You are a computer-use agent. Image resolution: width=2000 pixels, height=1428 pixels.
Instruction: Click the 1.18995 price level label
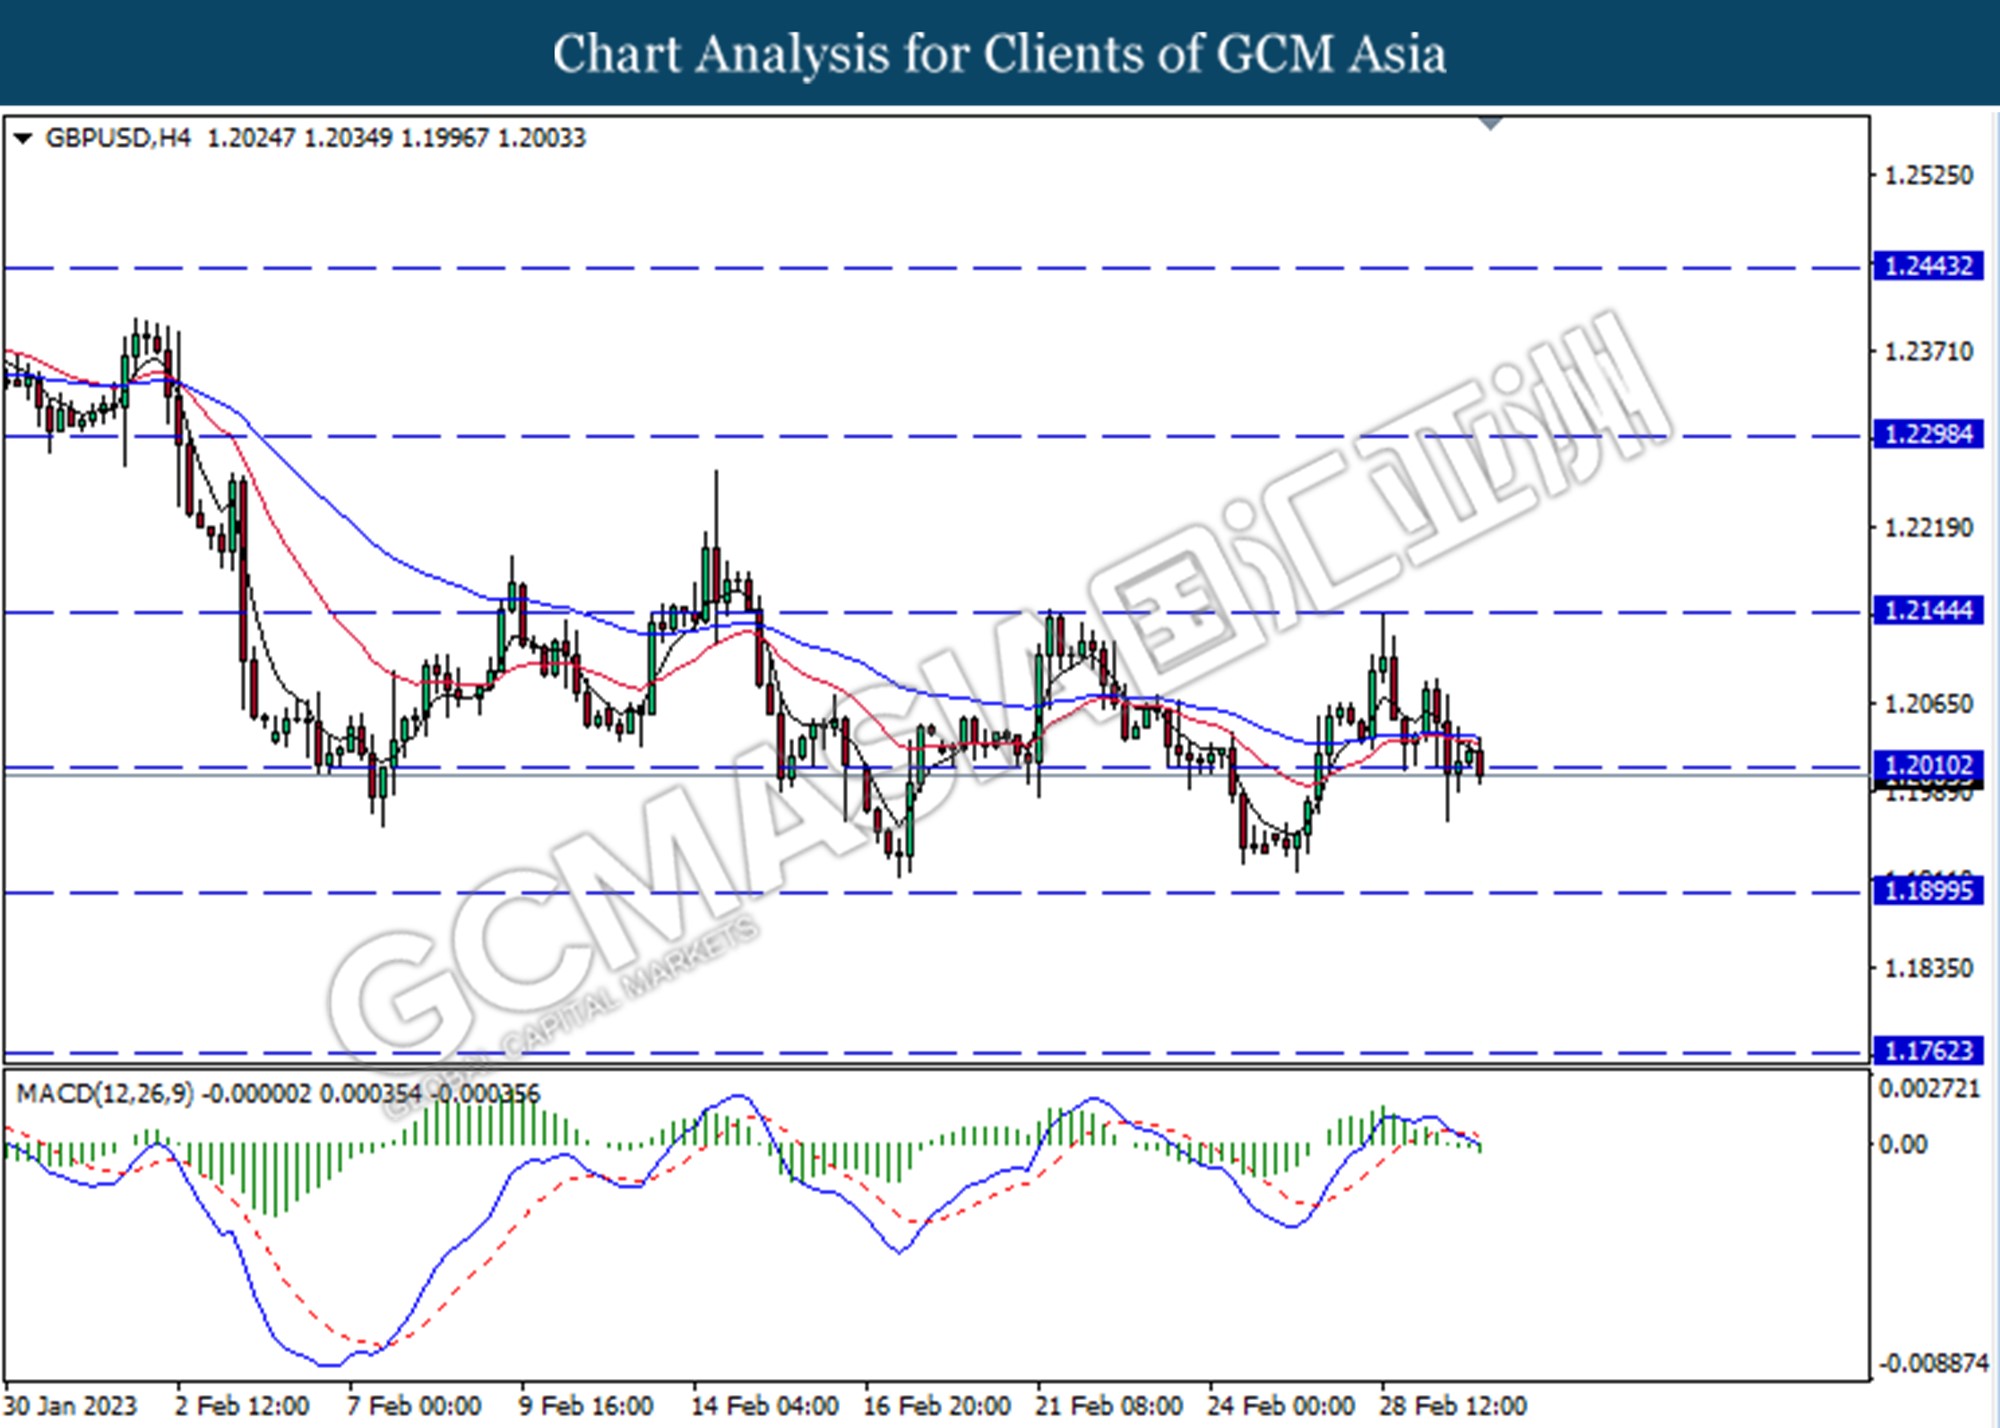(1928, 891)
